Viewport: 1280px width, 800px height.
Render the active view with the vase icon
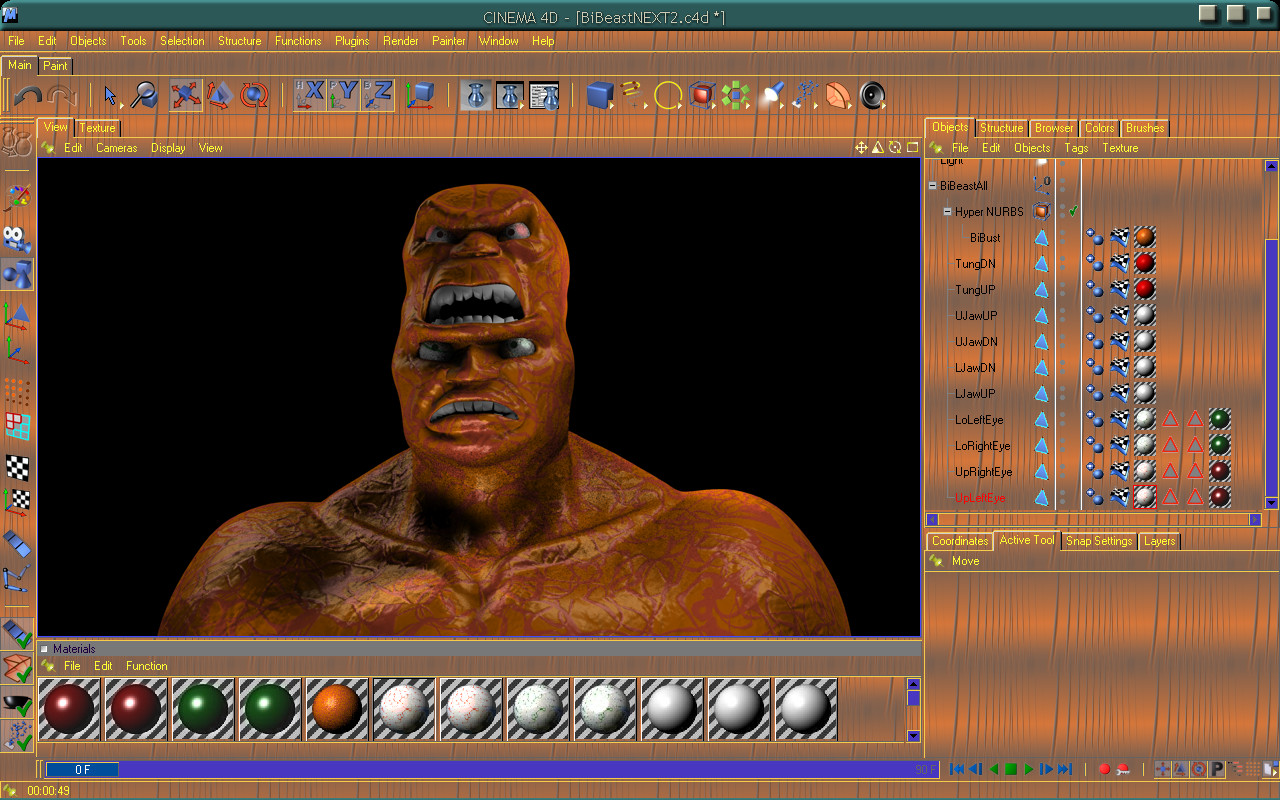476,95
